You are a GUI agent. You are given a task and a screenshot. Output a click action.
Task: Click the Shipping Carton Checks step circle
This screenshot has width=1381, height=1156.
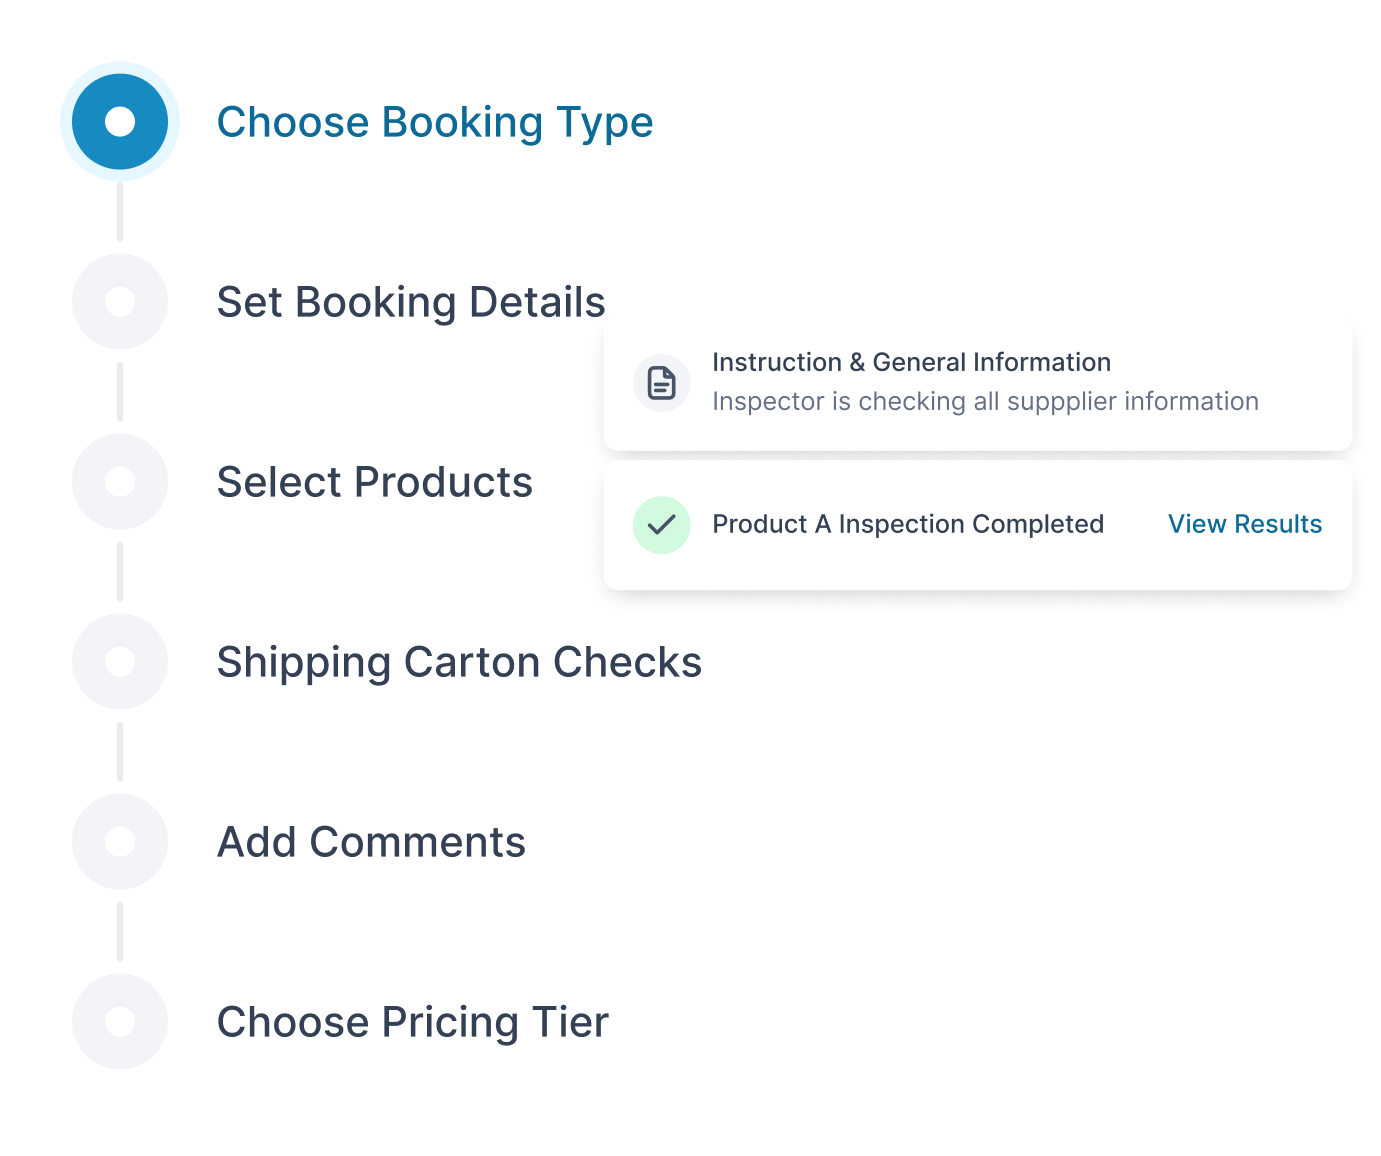[x=120, y=662]
